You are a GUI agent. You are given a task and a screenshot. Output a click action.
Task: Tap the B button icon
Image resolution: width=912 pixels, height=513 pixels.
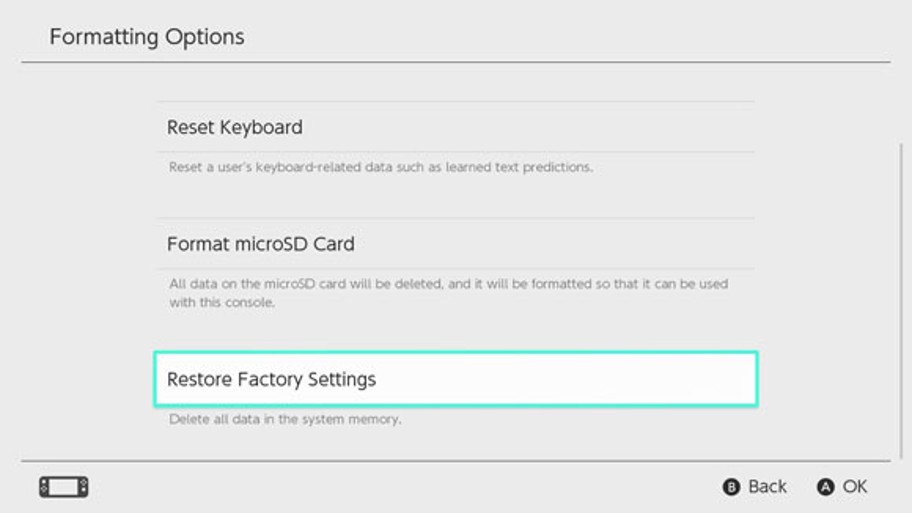coord(731,487)
